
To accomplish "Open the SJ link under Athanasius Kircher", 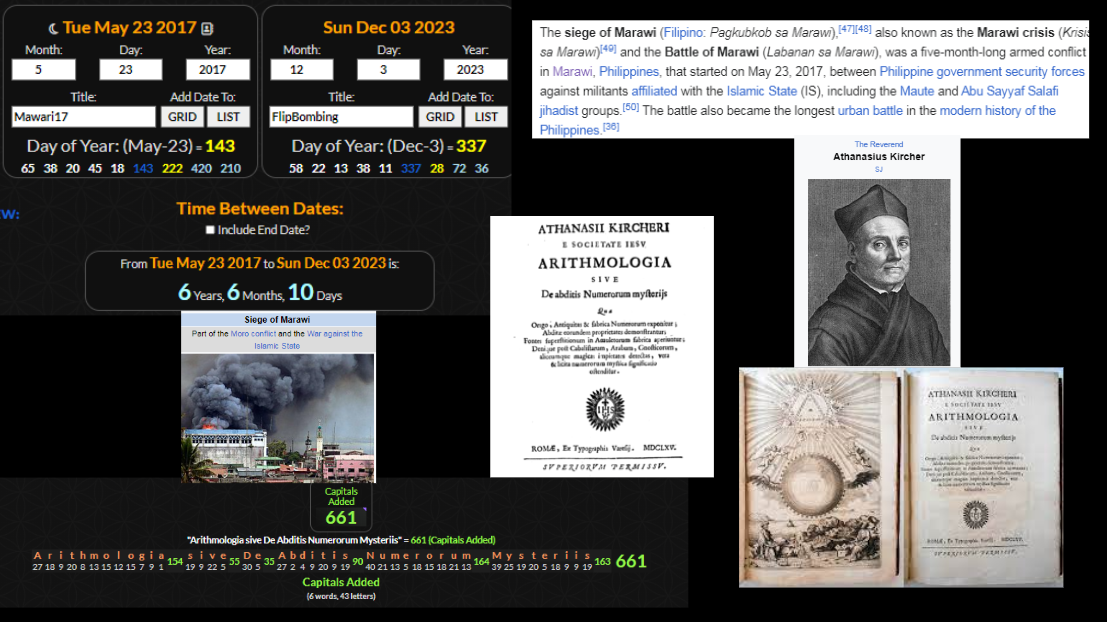I will [x=878, y=169].
